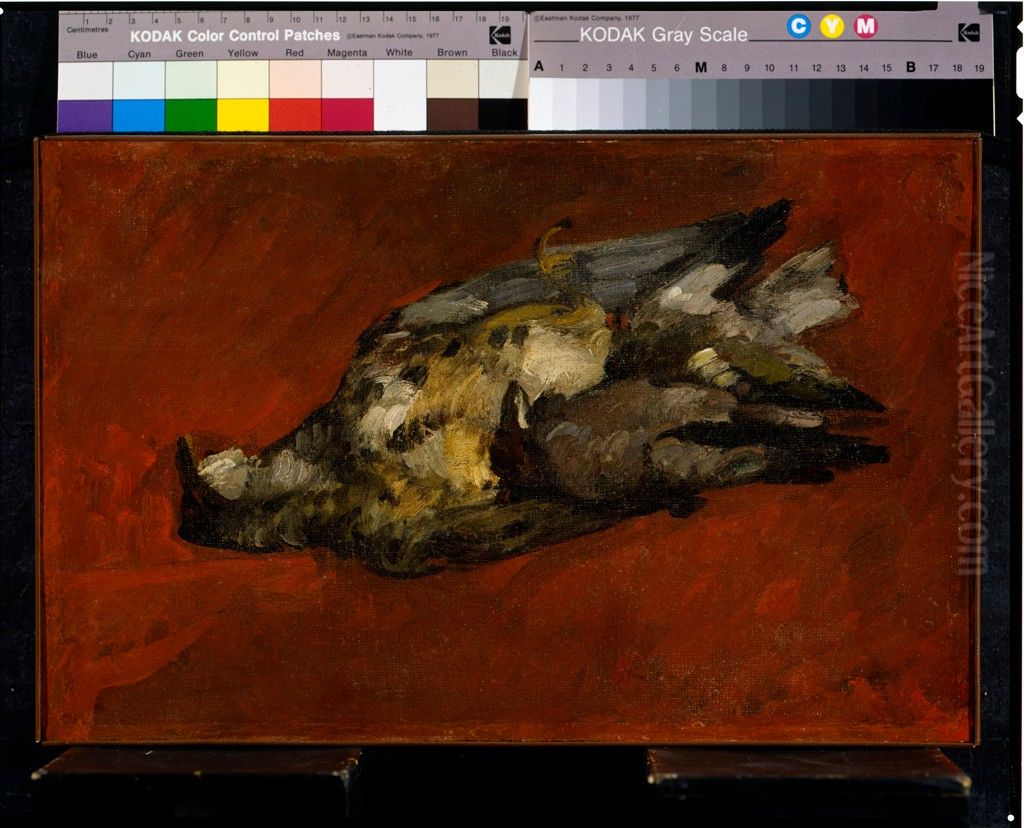Click the bold M marker on the gray scale
The height and width of the screenshot is (828, 1024).
(x=699, y=66)
